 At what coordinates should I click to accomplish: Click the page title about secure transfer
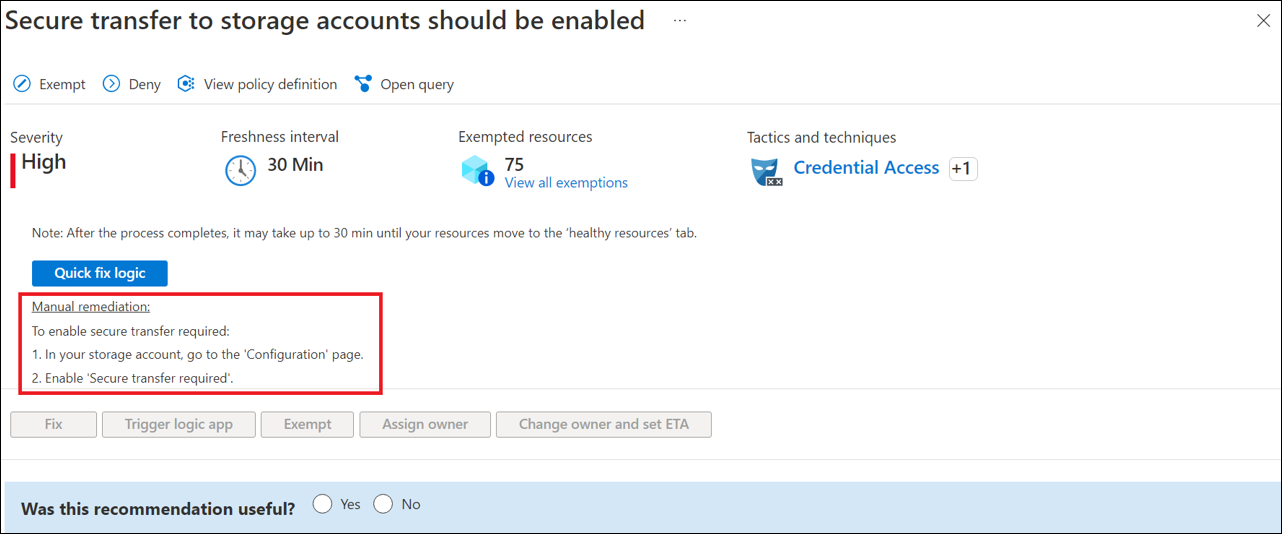coord(325,20)
